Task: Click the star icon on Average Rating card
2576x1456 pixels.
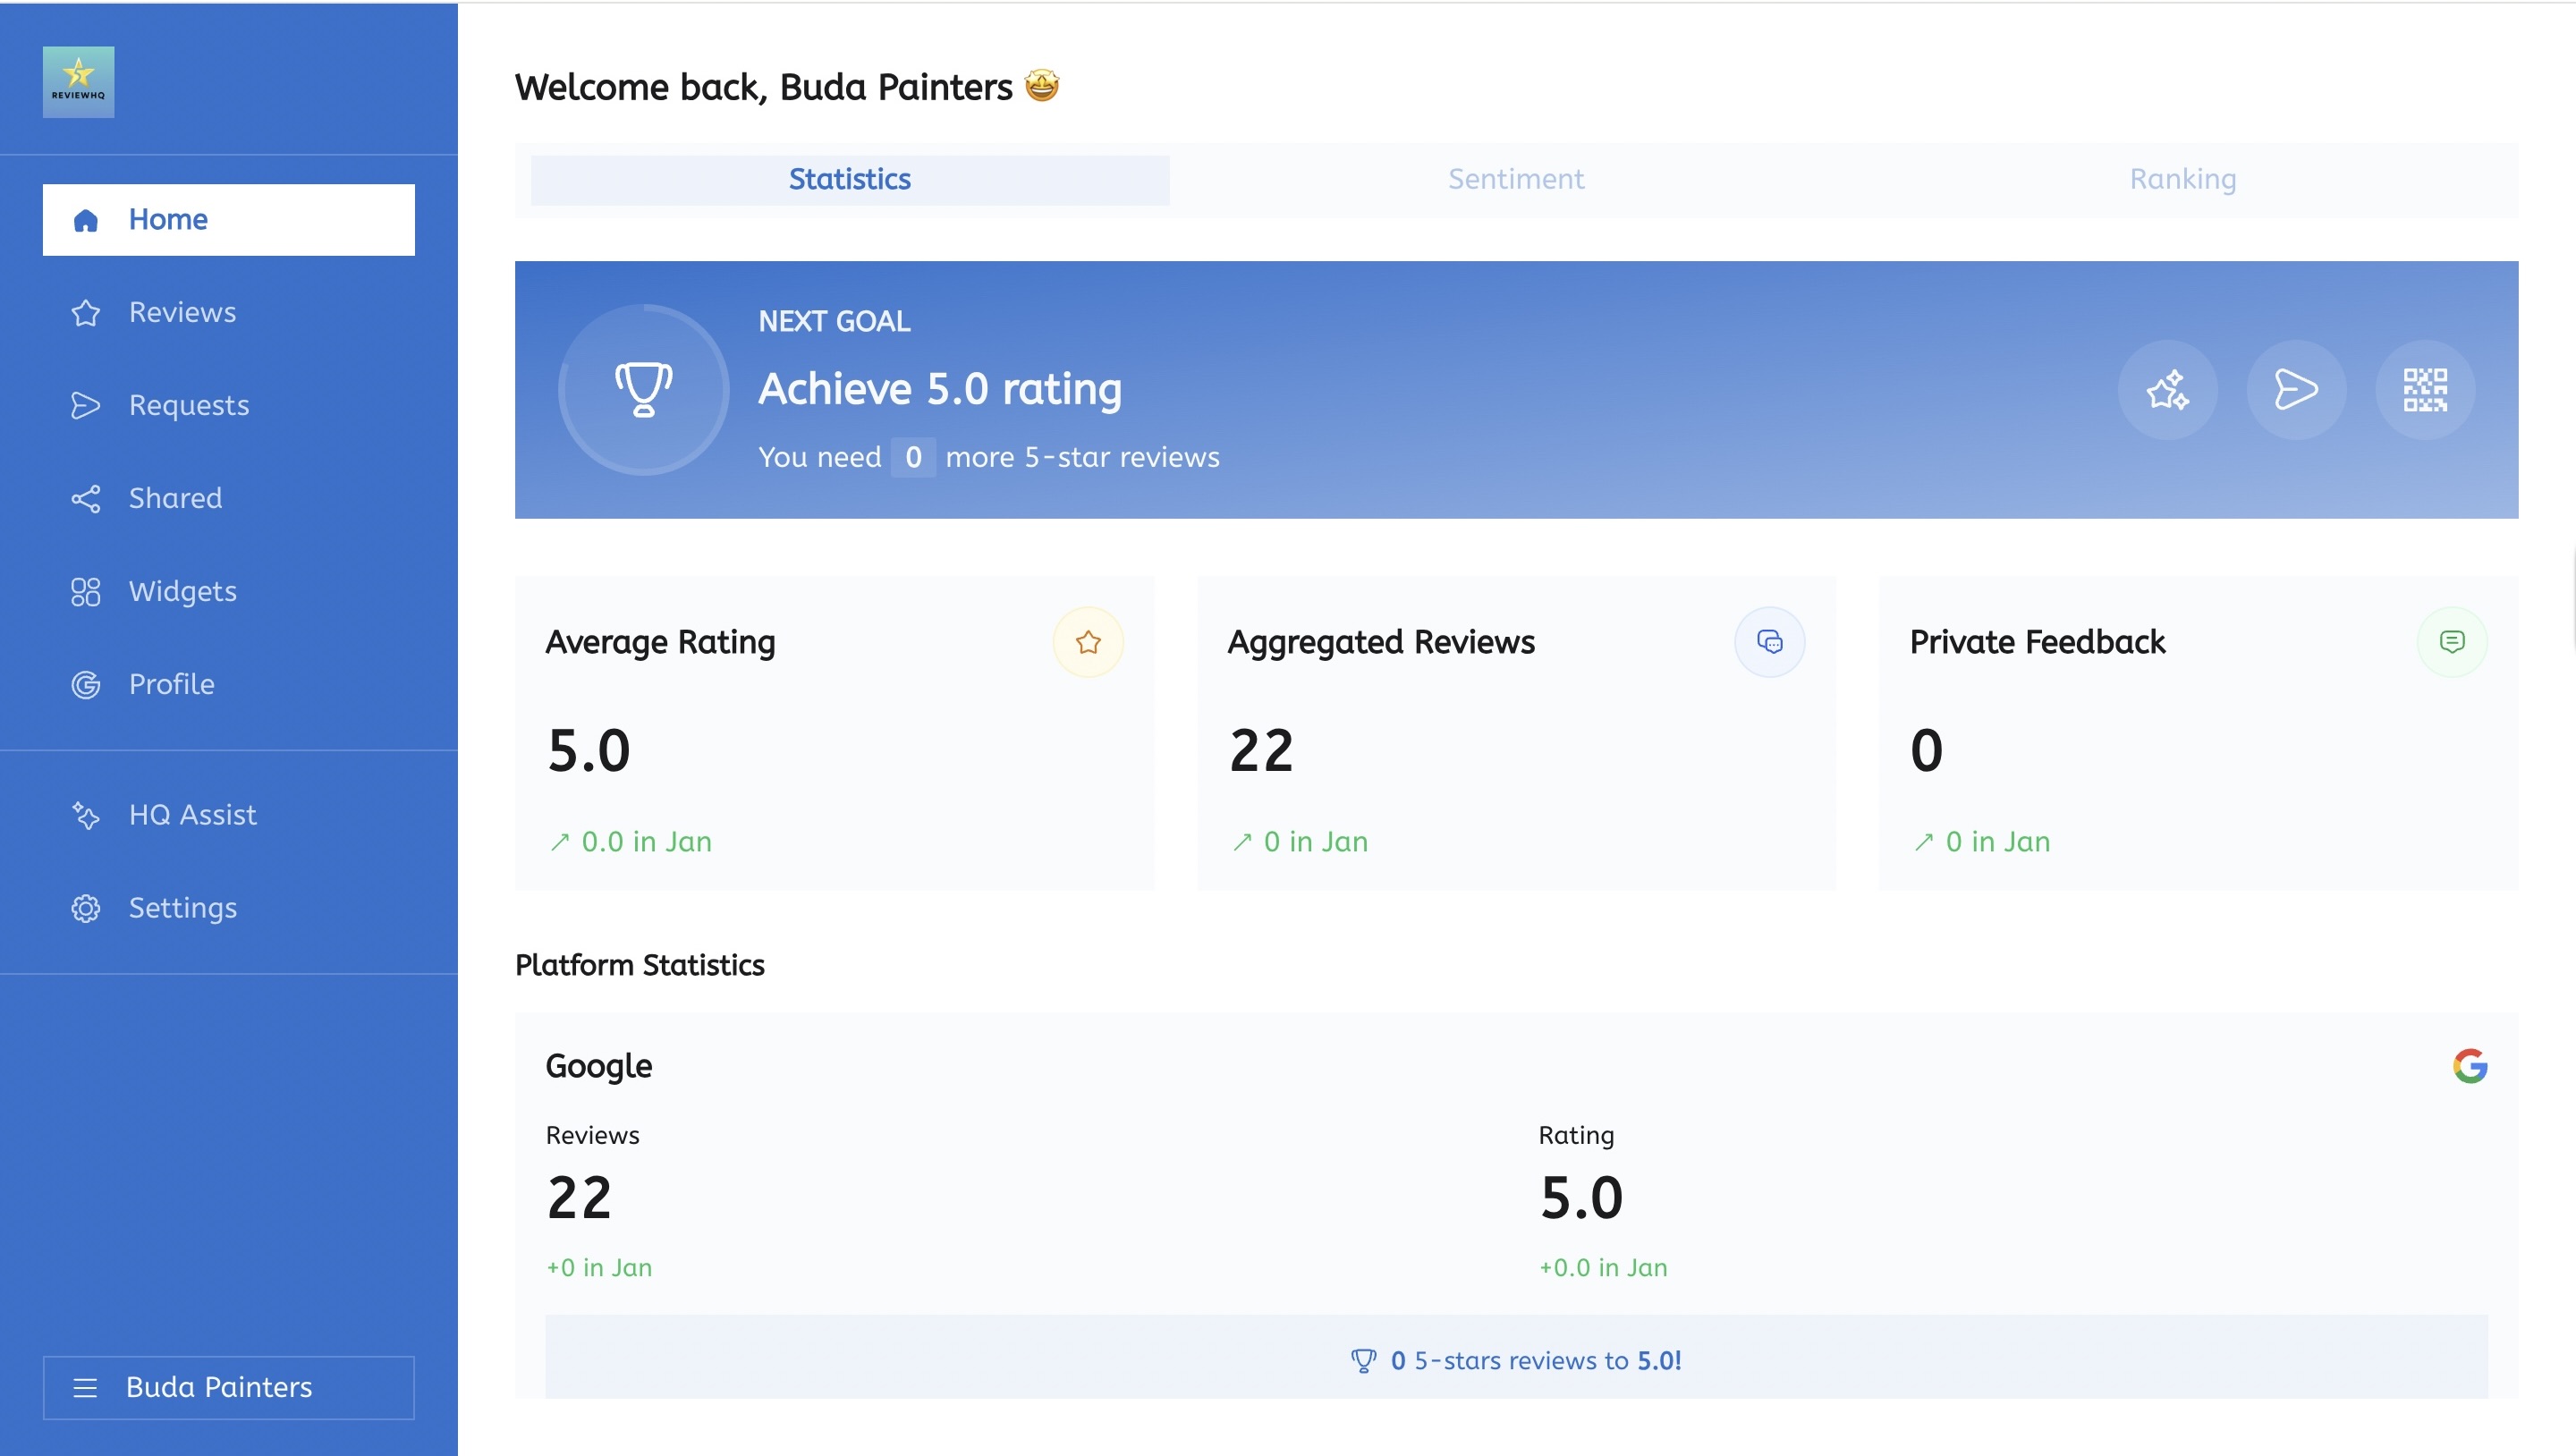Action: (x=1088, y=642)
